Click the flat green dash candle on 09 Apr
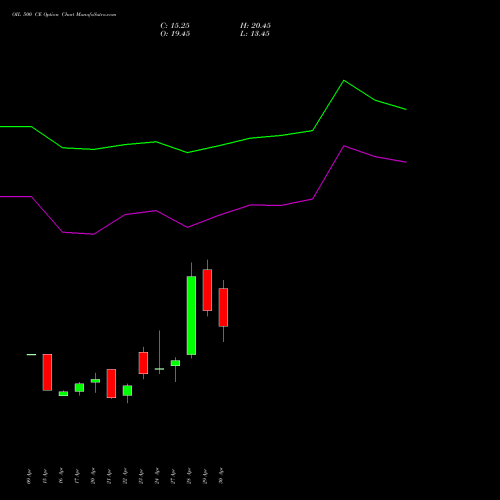500x500 pixels. coord(31,355)
